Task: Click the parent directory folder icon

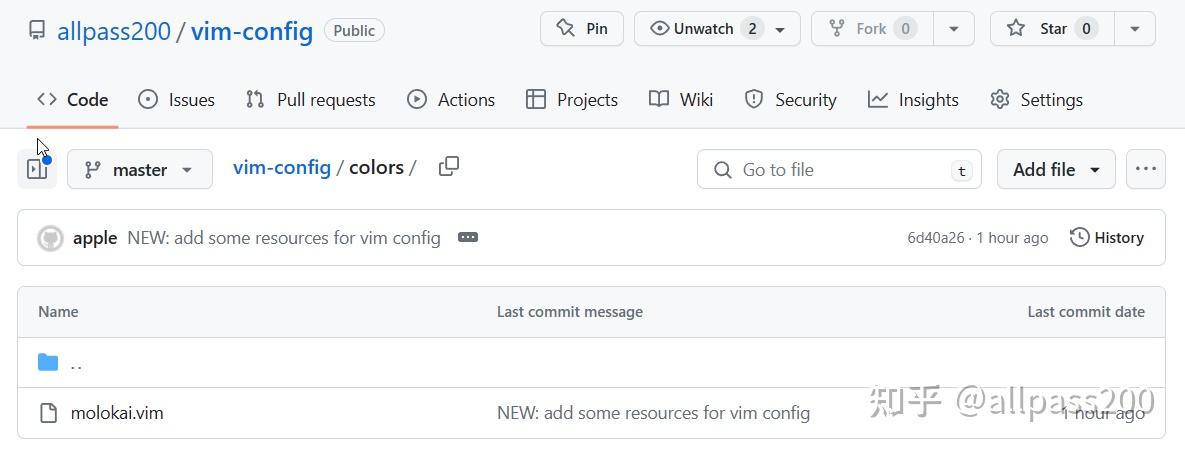Action: click(48, 362)
